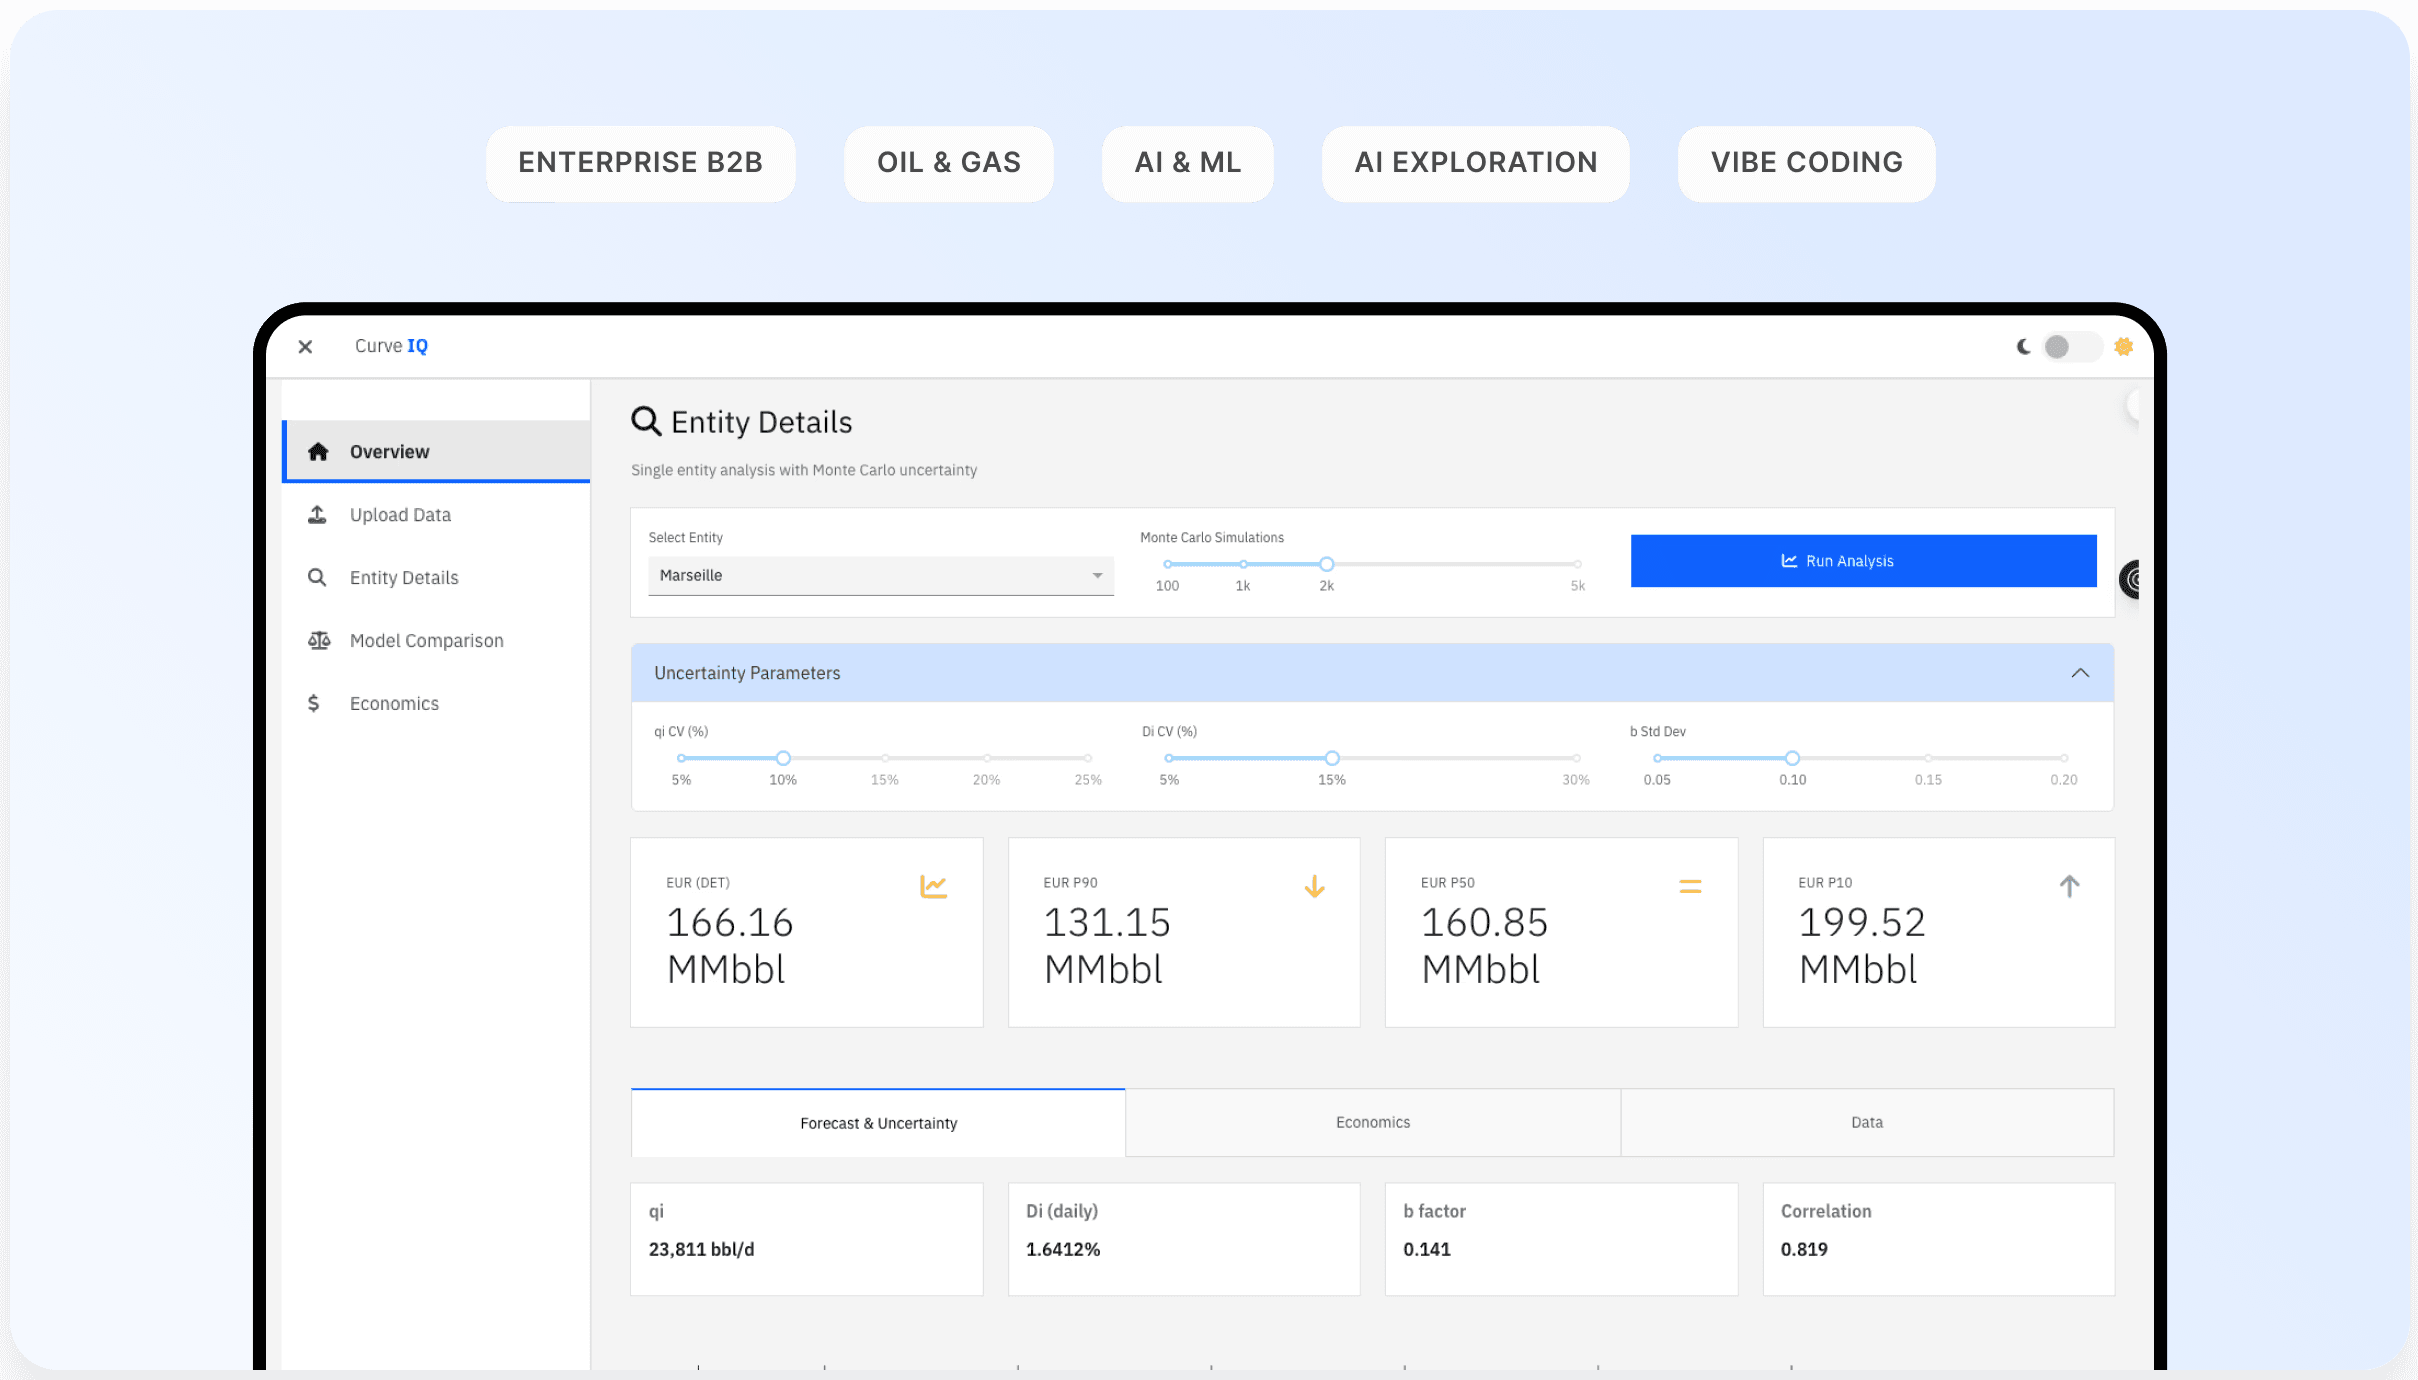Screen dimensions: 2418x1380
Task: Close the sidebar with the X icon
Action: click(305, 346)
